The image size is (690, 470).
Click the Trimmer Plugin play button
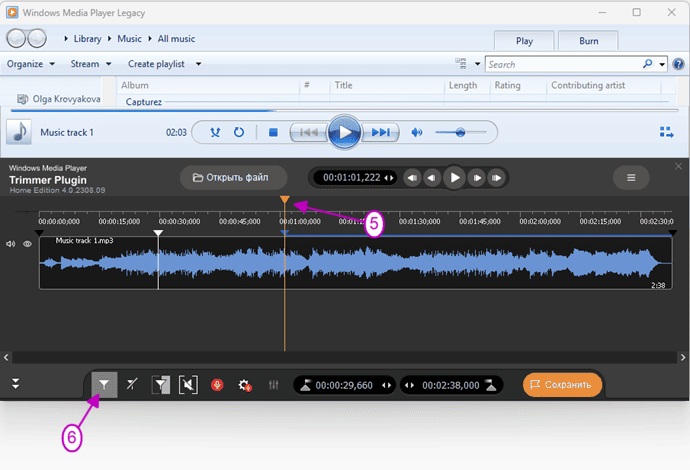[x=455, y=178]
